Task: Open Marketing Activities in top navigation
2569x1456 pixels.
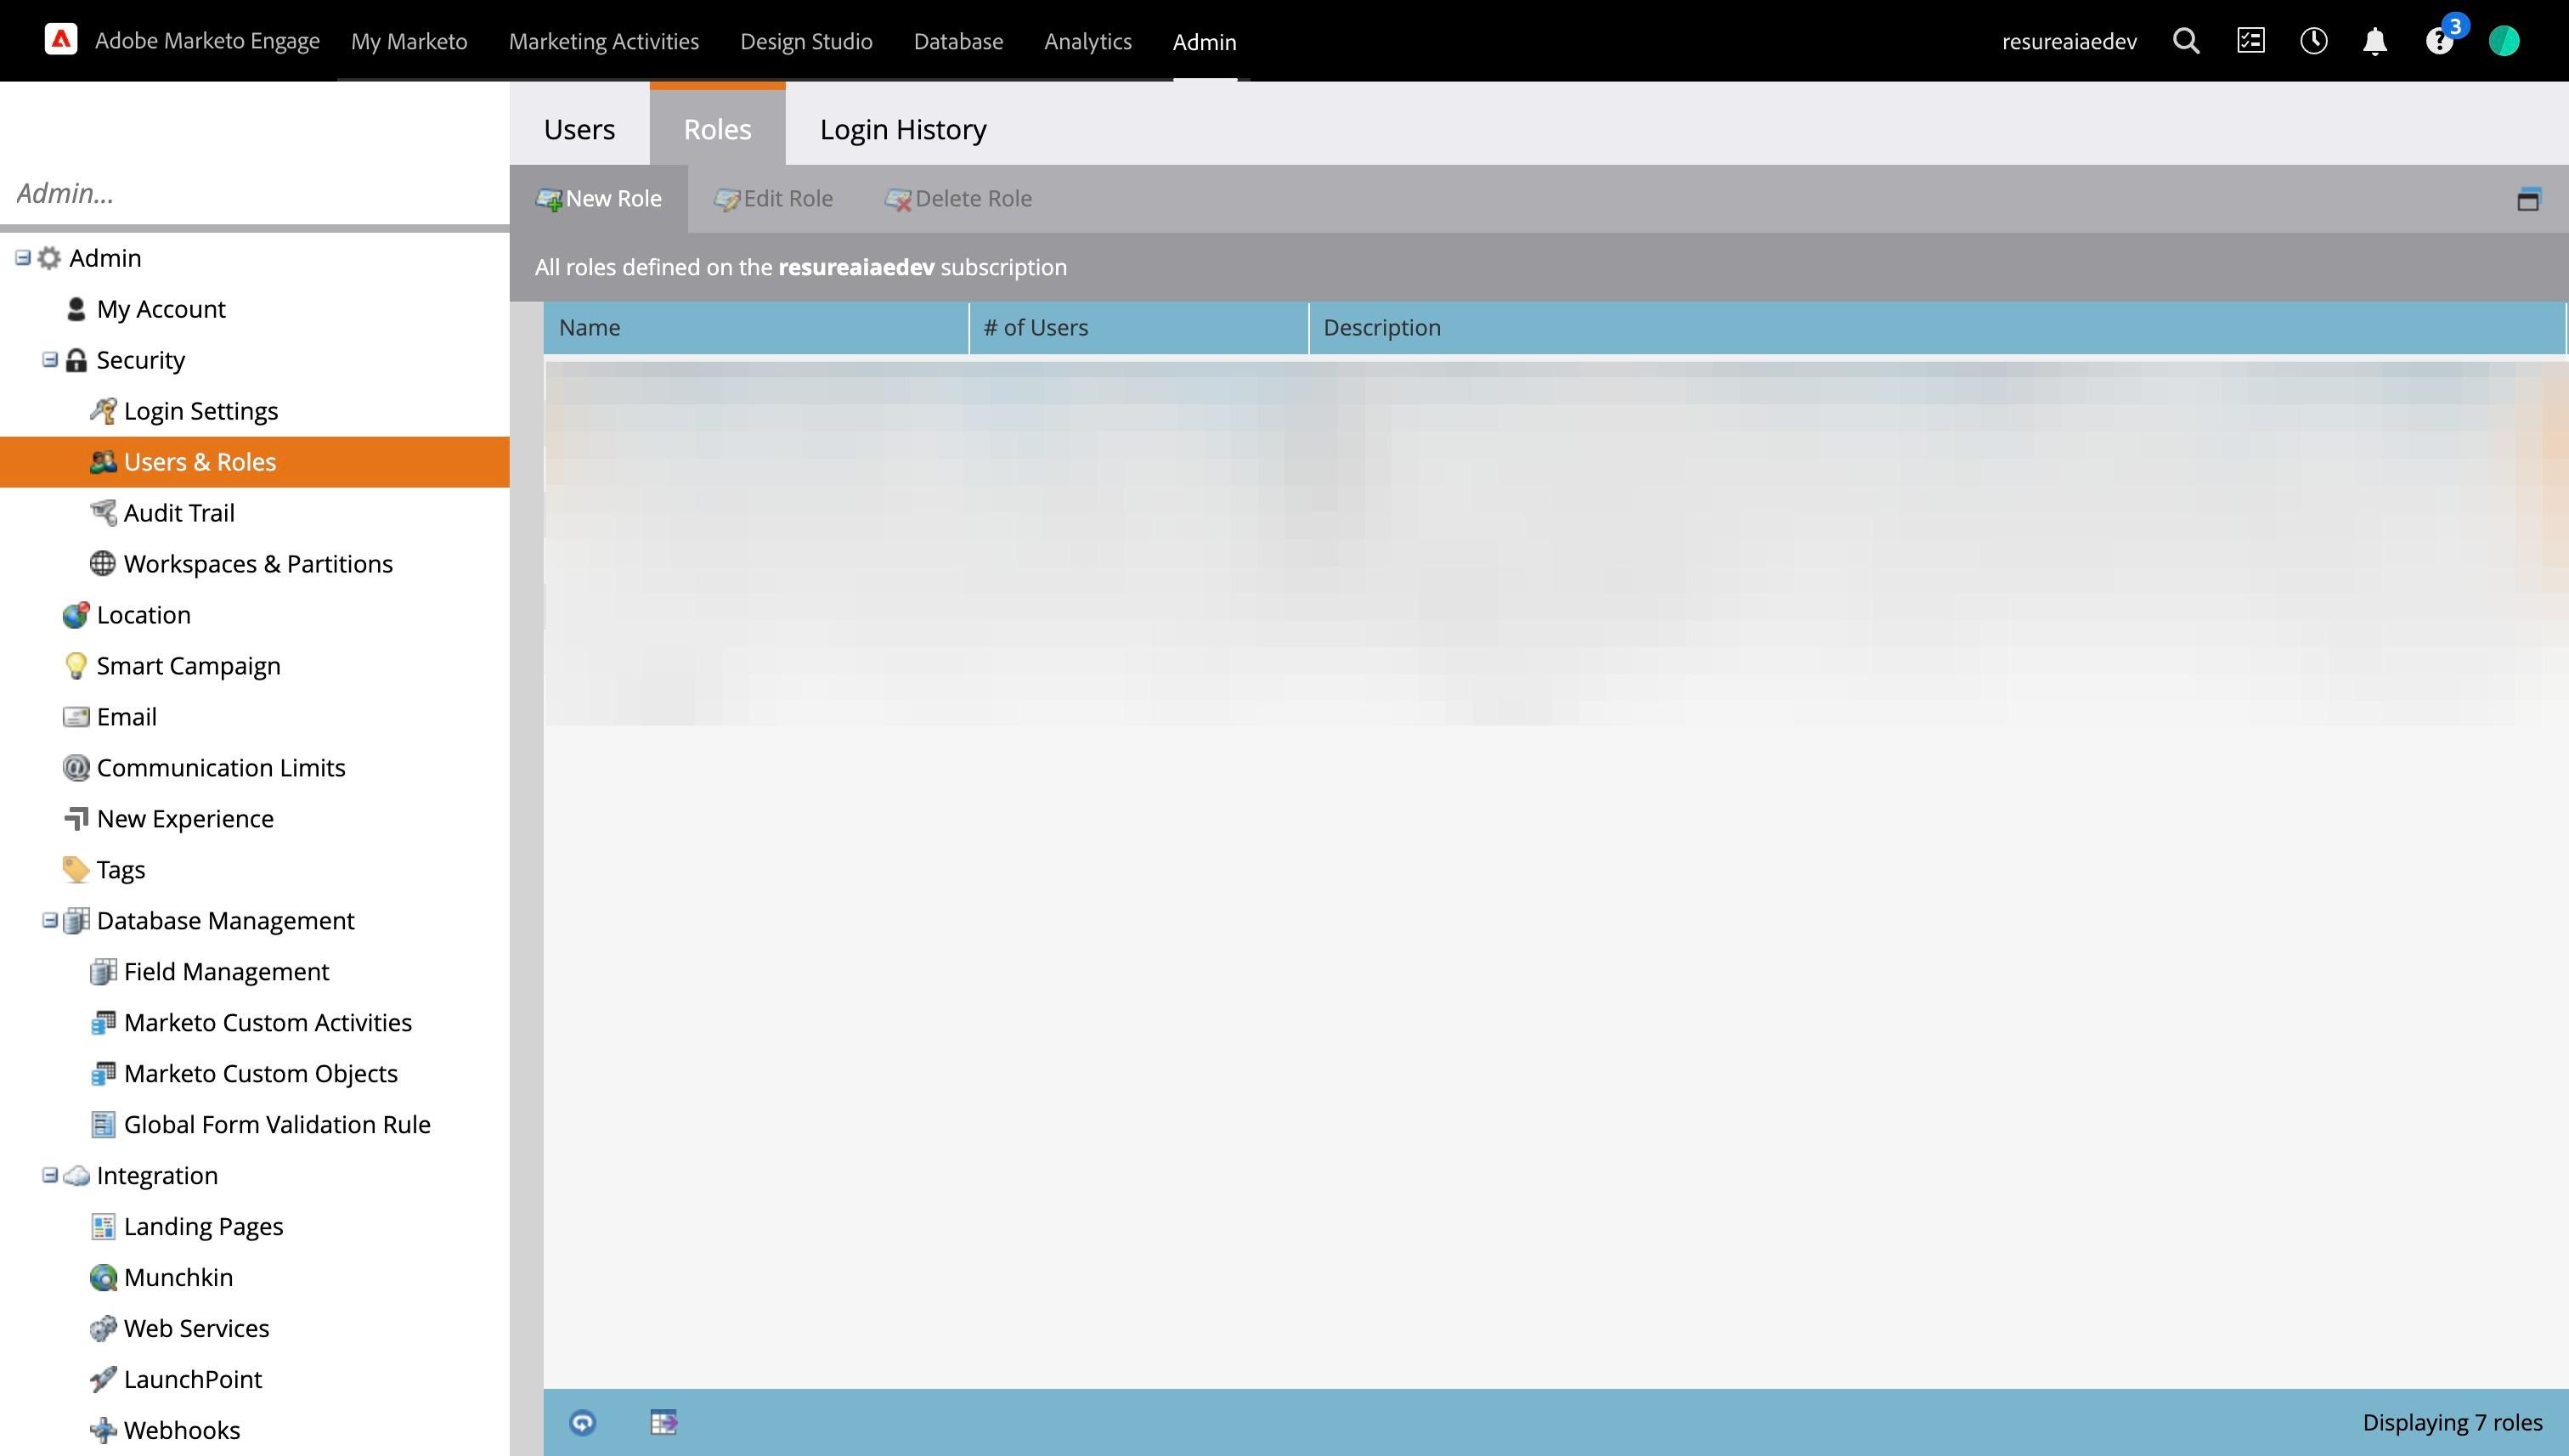Action: coord(603,41)
